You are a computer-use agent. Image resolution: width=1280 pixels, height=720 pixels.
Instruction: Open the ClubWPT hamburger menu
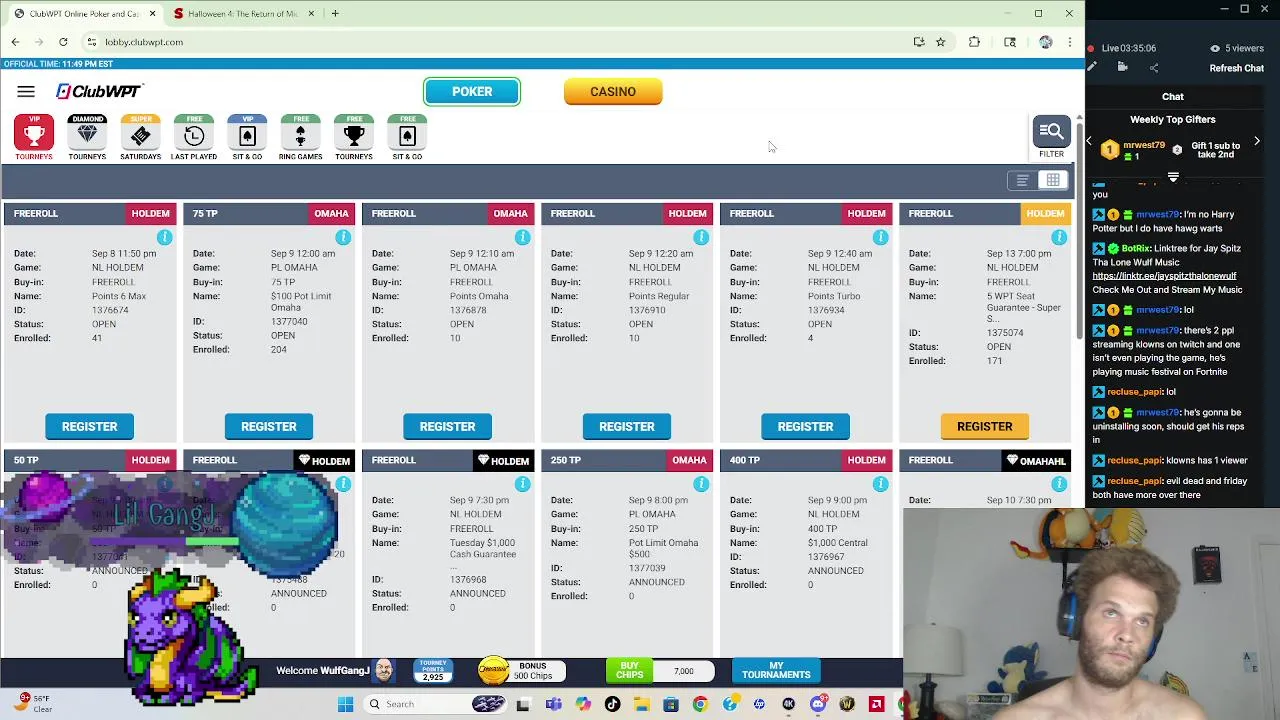coord(26,92)
